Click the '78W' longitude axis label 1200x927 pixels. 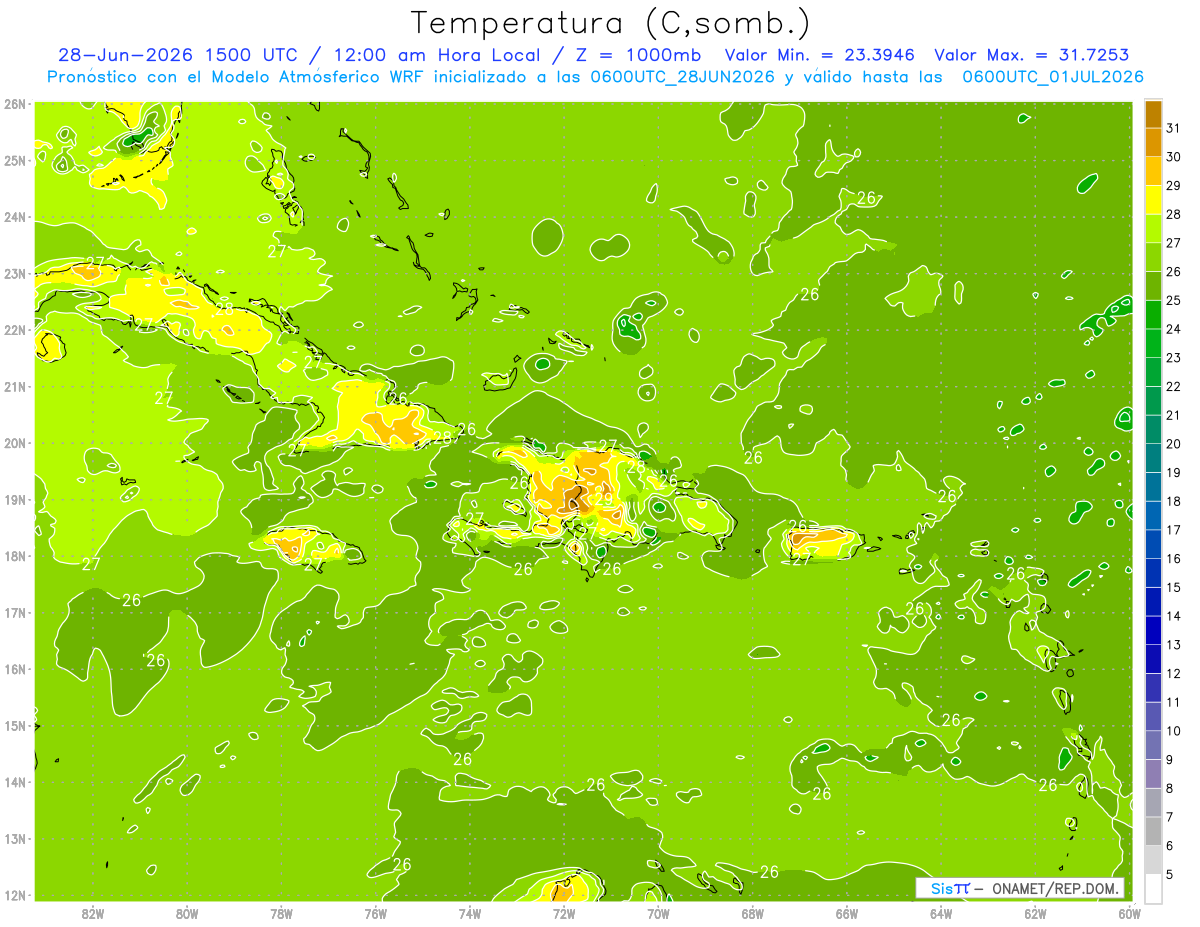(281, 913)
